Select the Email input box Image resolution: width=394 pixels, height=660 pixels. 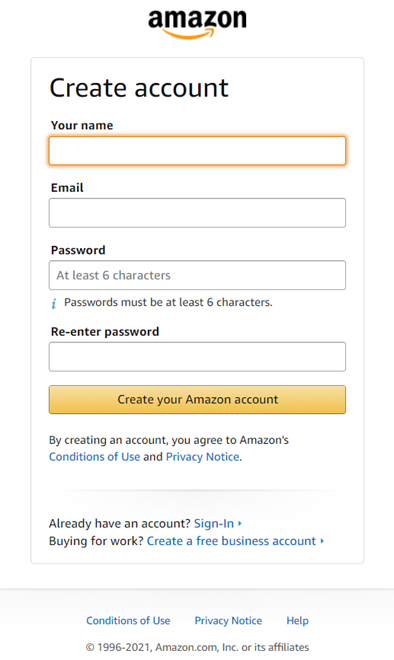point(197,213)
